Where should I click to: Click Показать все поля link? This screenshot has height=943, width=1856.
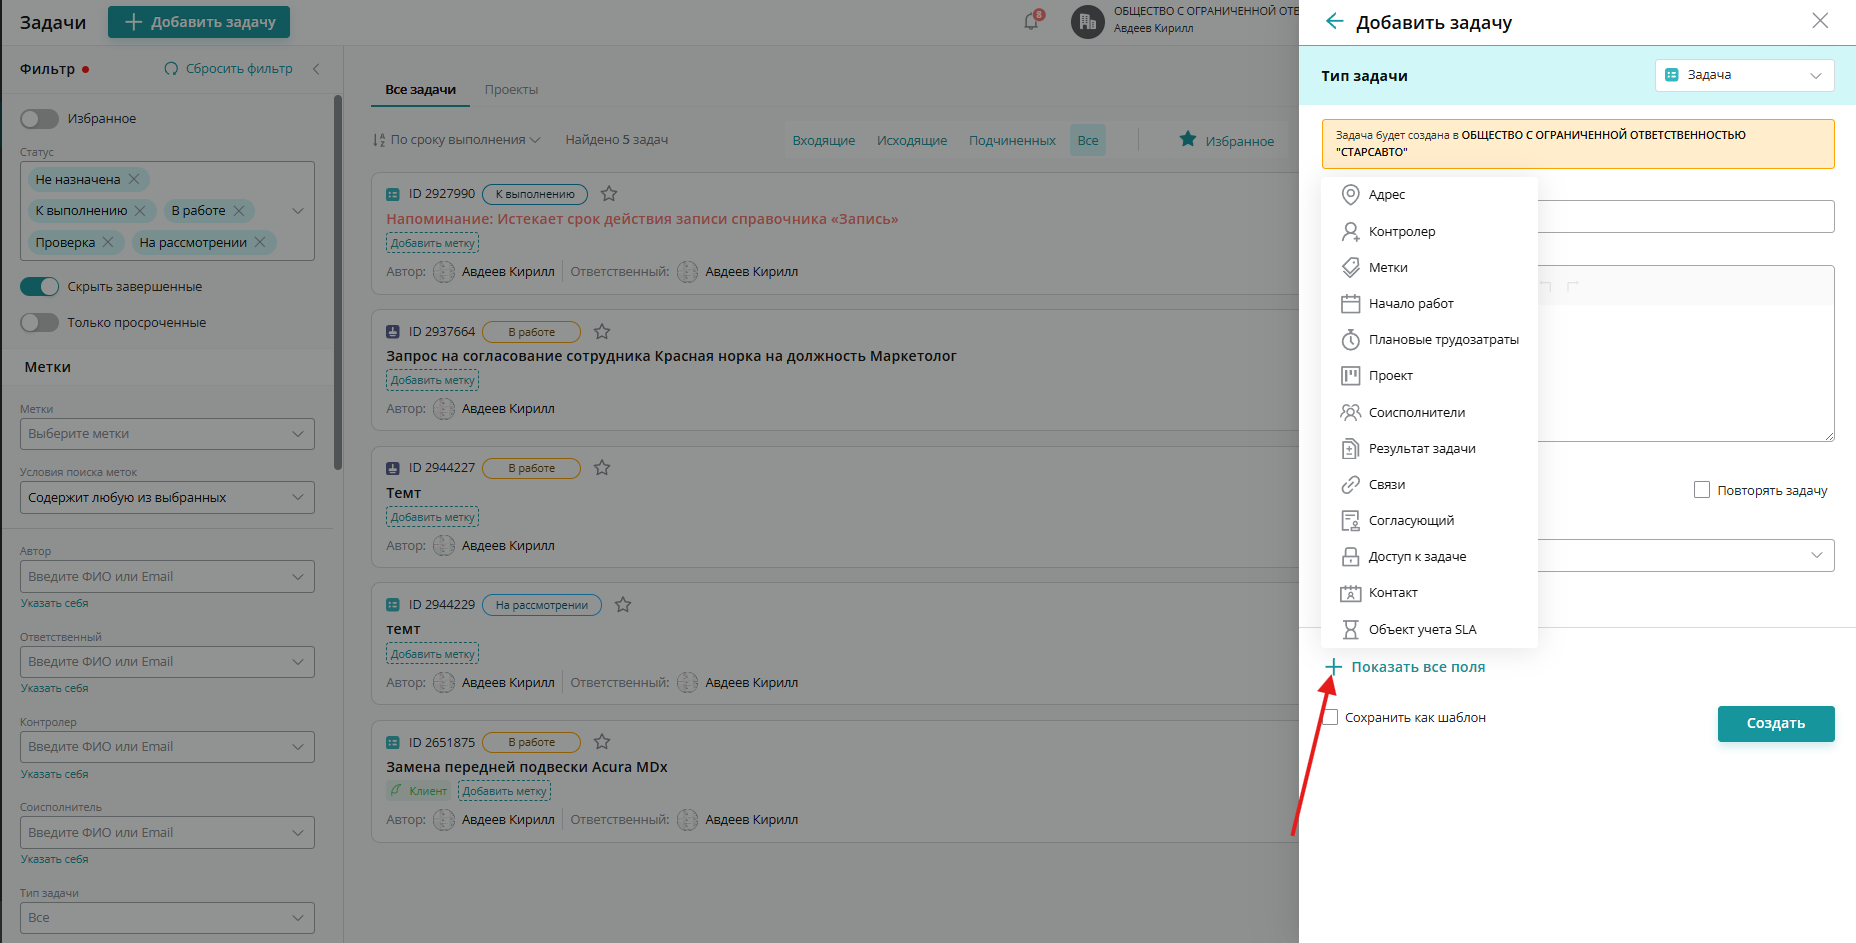(1418, 667)
